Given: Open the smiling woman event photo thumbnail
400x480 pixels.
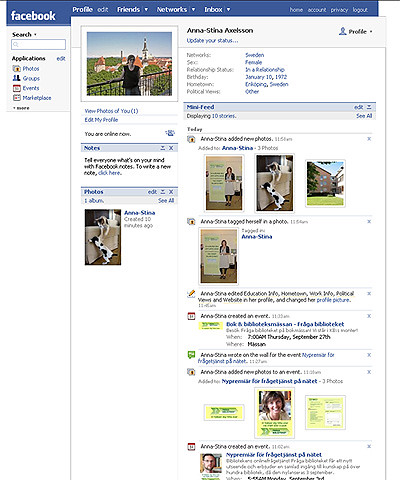Looking at the screenshot, I should tap(274, 413).
